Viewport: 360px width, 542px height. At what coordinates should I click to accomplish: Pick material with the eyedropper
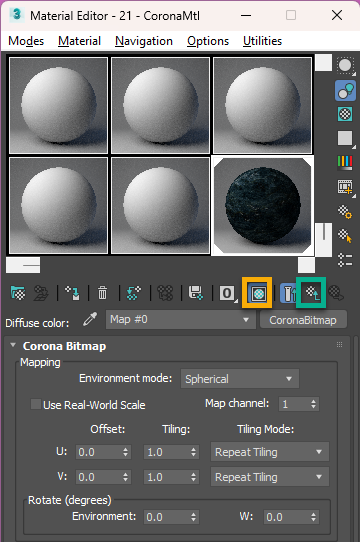pos(90,319)
